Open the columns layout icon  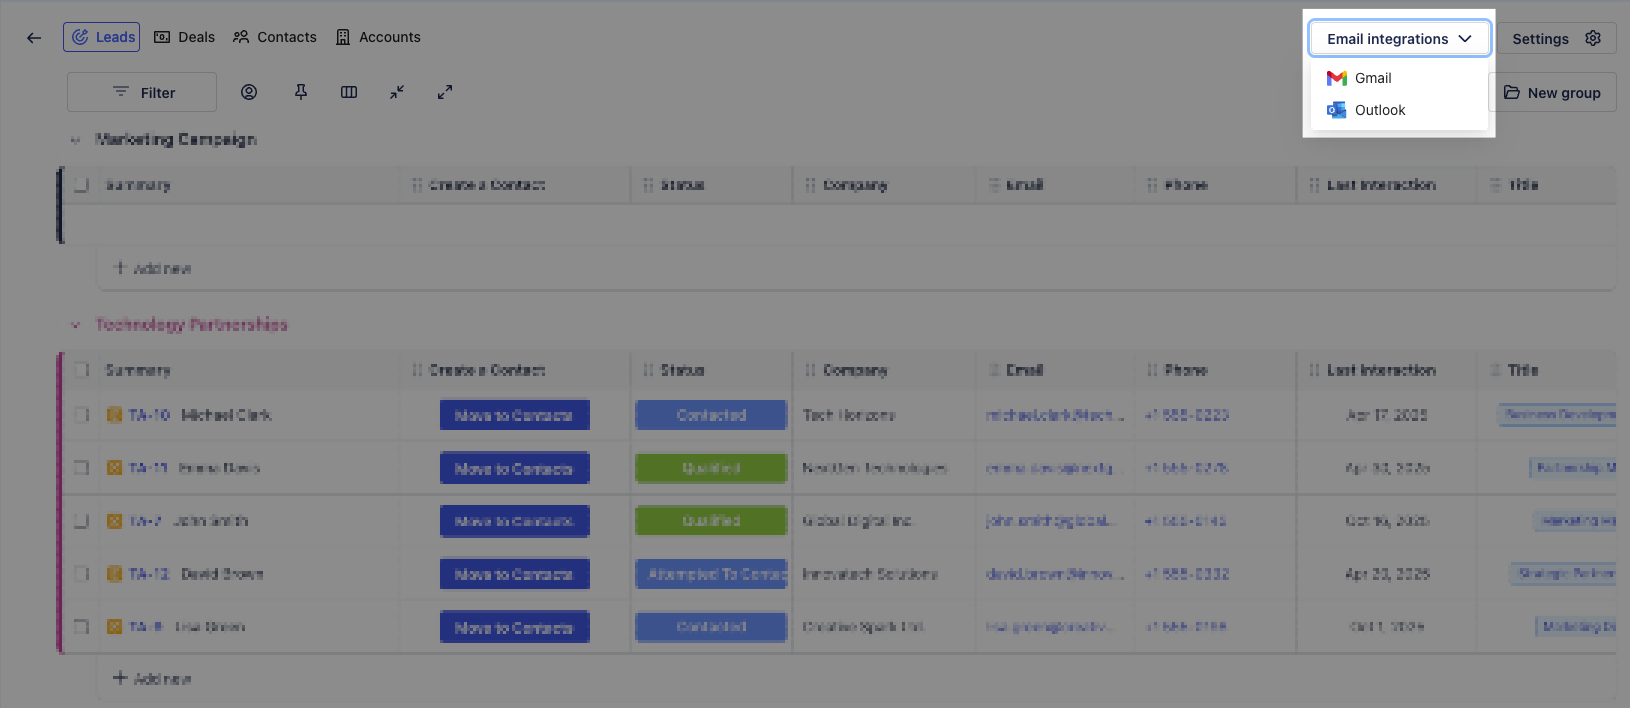[x=349, y=92]
